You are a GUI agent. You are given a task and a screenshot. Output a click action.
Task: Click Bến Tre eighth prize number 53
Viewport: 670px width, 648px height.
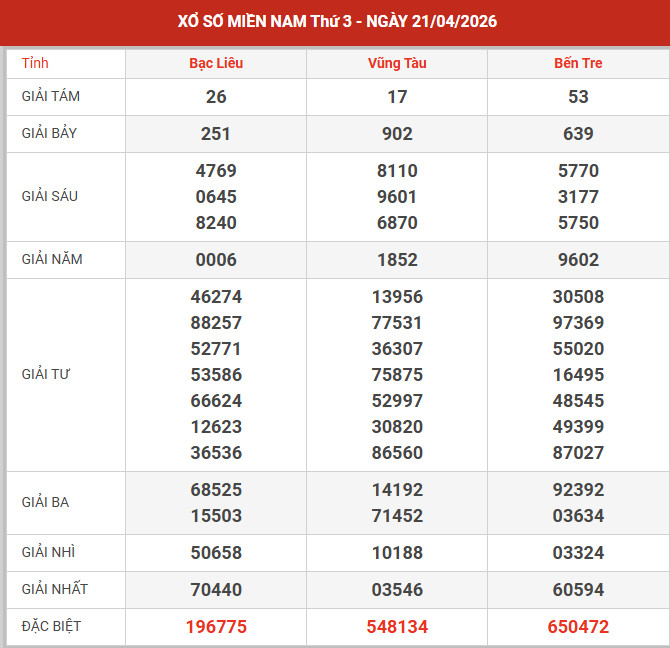click(578, 97)
